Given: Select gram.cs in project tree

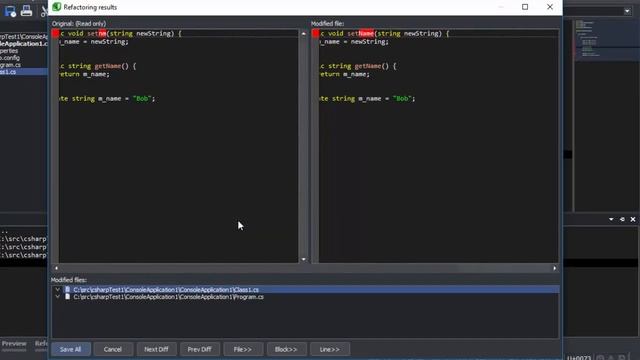Looking at the screenshot, I should tap(11, 65).
